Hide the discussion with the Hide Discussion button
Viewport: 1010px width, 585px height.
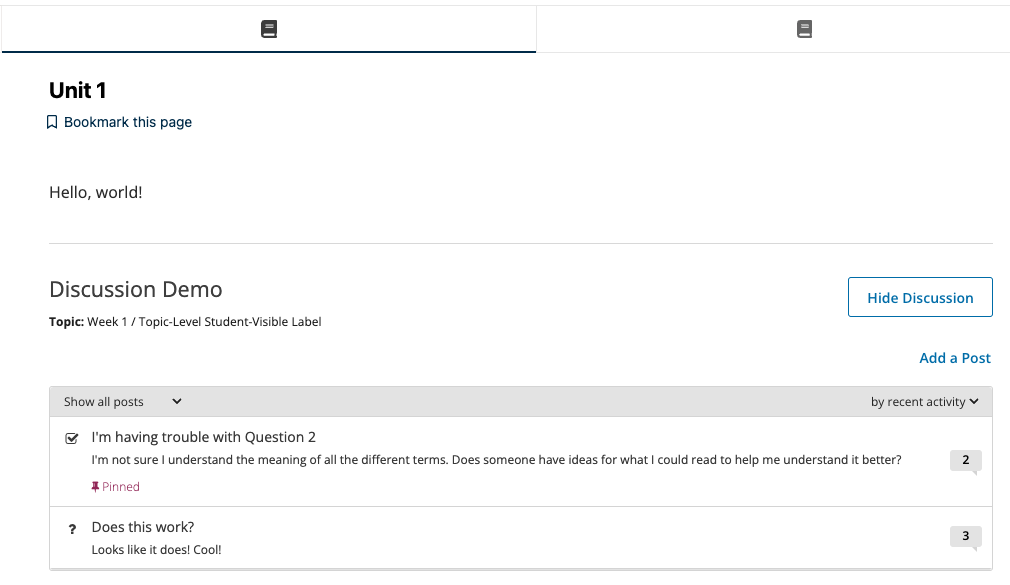tap(919, 297)
